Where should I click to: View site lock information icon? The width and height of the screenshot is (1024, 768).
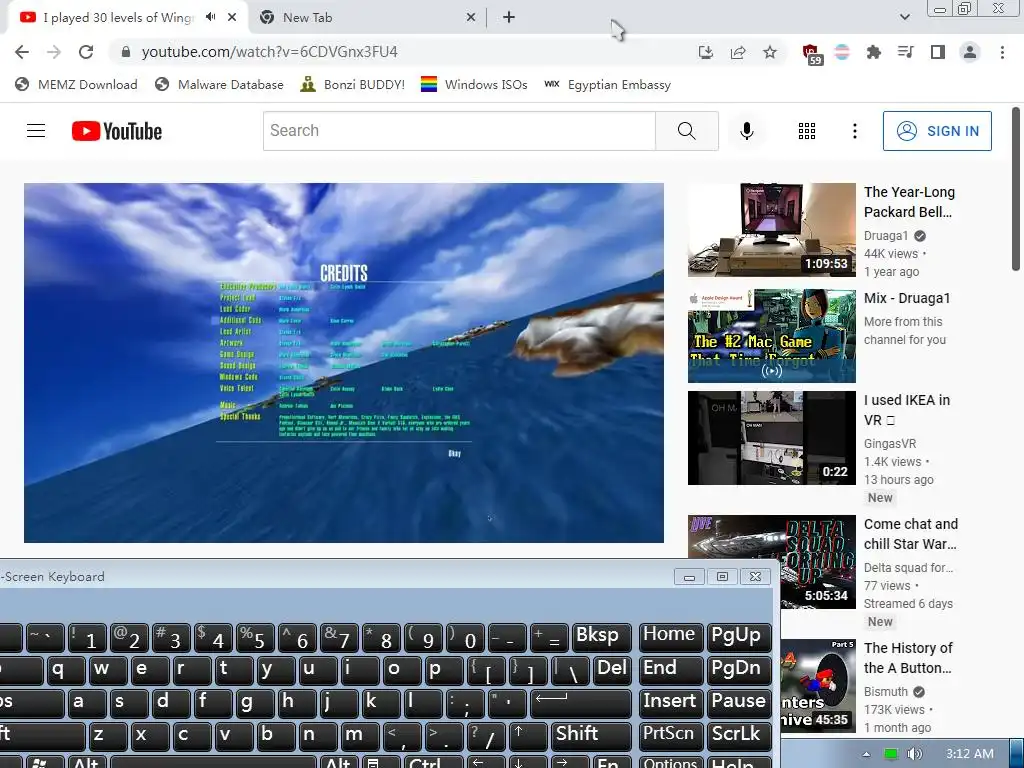pyautogui.click(x=126, y=52)
